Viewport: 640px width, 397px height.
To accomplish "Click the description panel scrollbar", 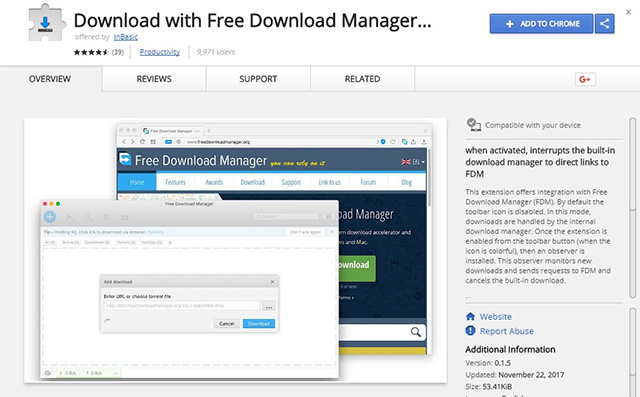I will (633, 208).
